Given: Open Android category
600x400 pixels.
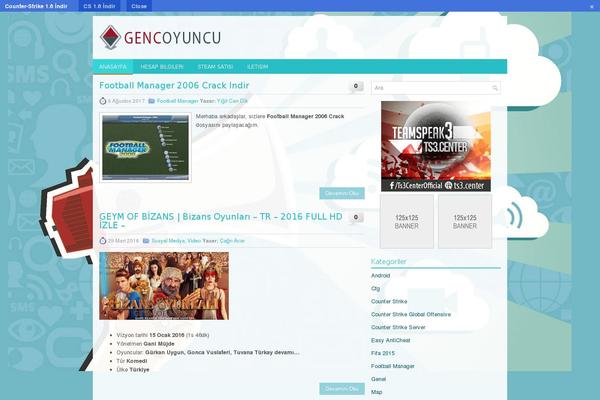Looking at the screenshot, I should 380,276.
